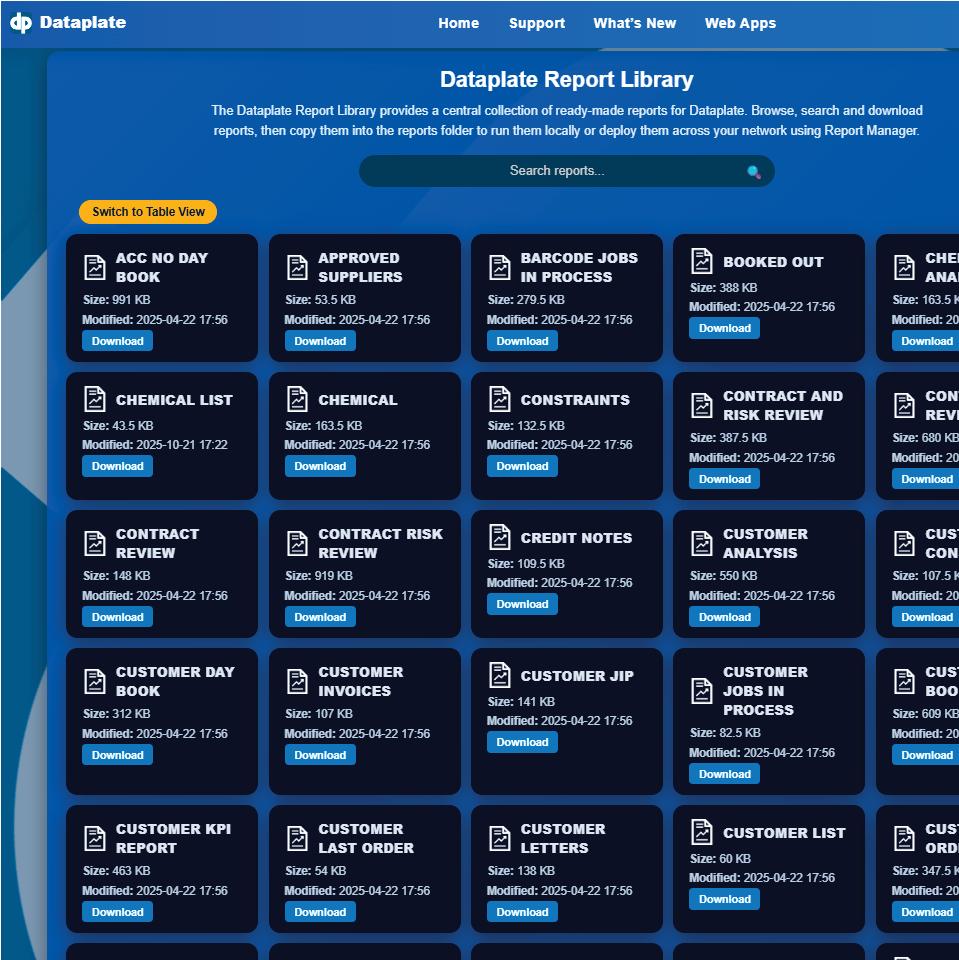Click 'Modified: 2025-10-21 17:22' text
Screen dimensions: 959x960
(x=155, y=444)
